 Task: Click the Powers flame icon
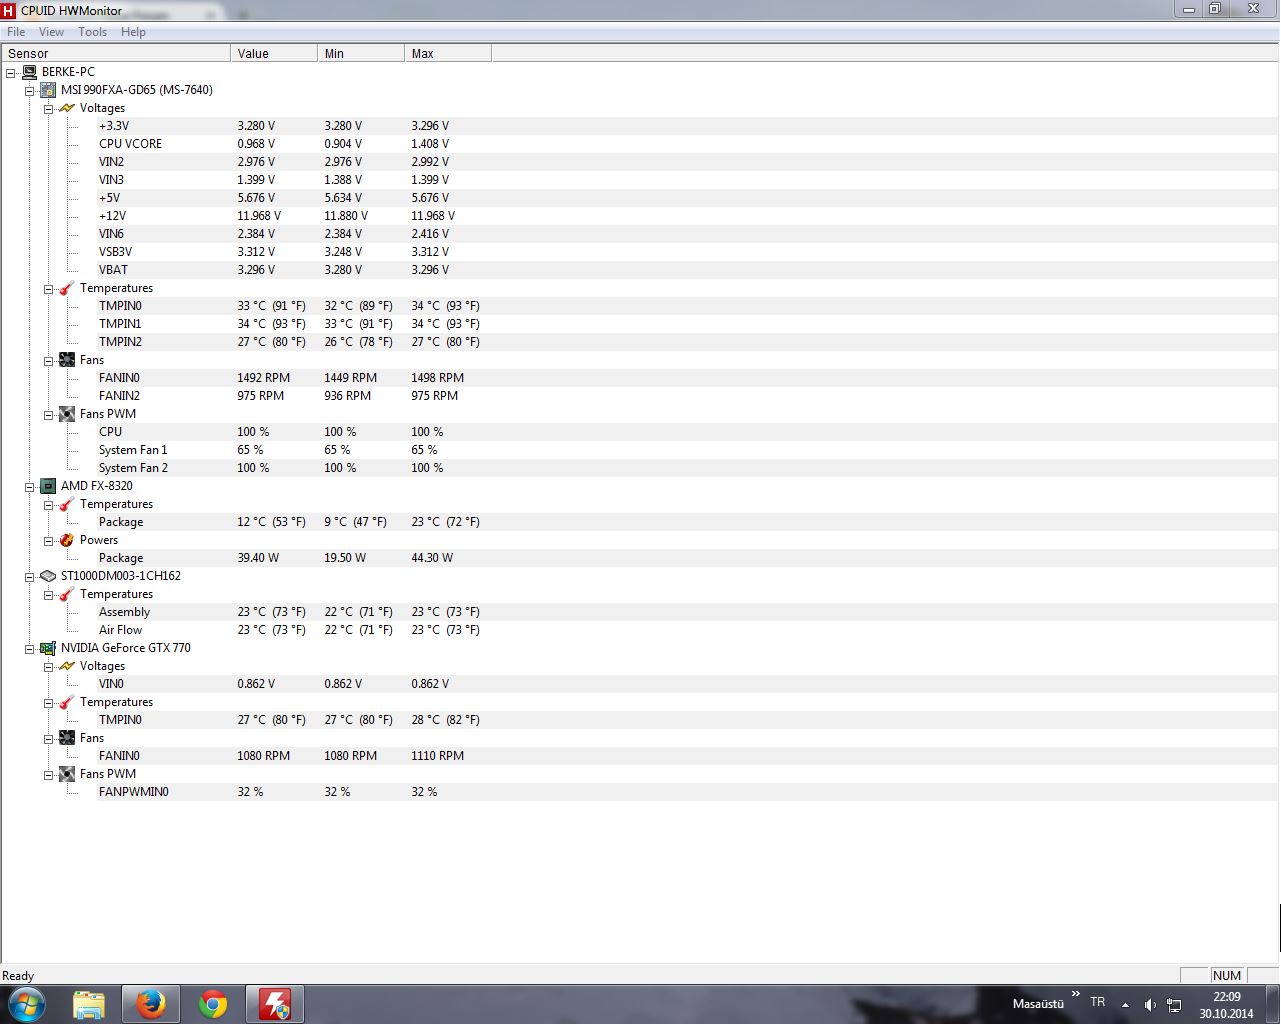pos(67,540)
